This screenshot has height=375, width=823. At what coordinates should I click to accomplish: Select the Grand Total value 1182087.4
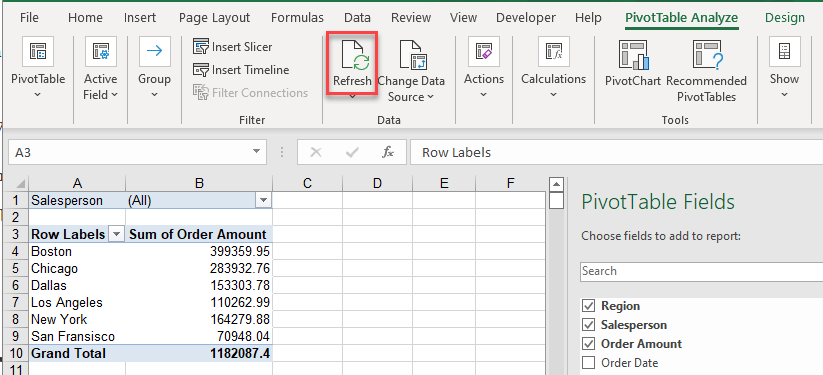click(x=199, y=353)
